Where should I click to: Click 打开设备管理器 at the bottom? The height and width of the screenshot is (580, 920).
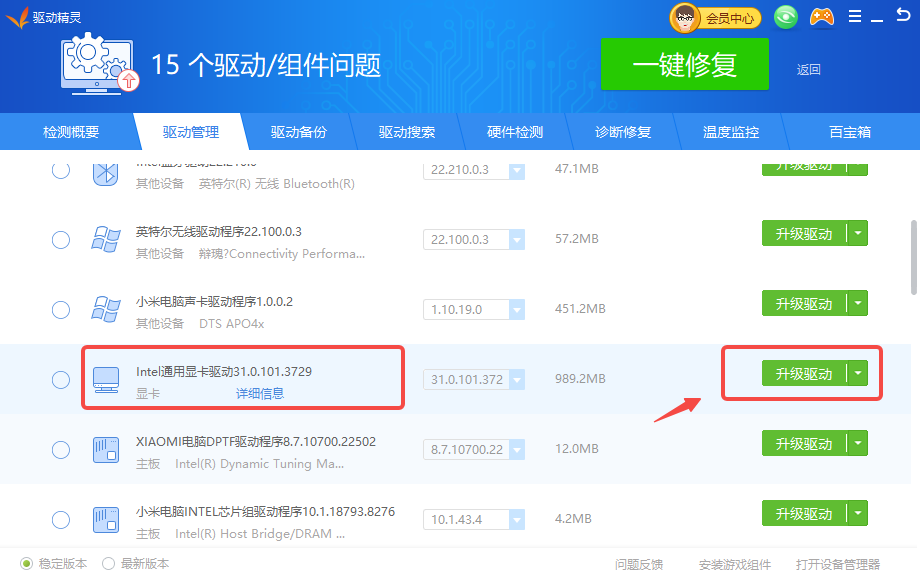click(838, 565)
